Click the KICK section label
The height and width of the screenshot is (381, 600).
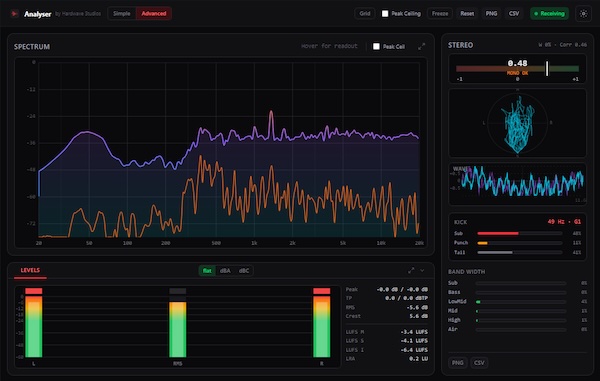pyautogui.click(x=460, y=222)
